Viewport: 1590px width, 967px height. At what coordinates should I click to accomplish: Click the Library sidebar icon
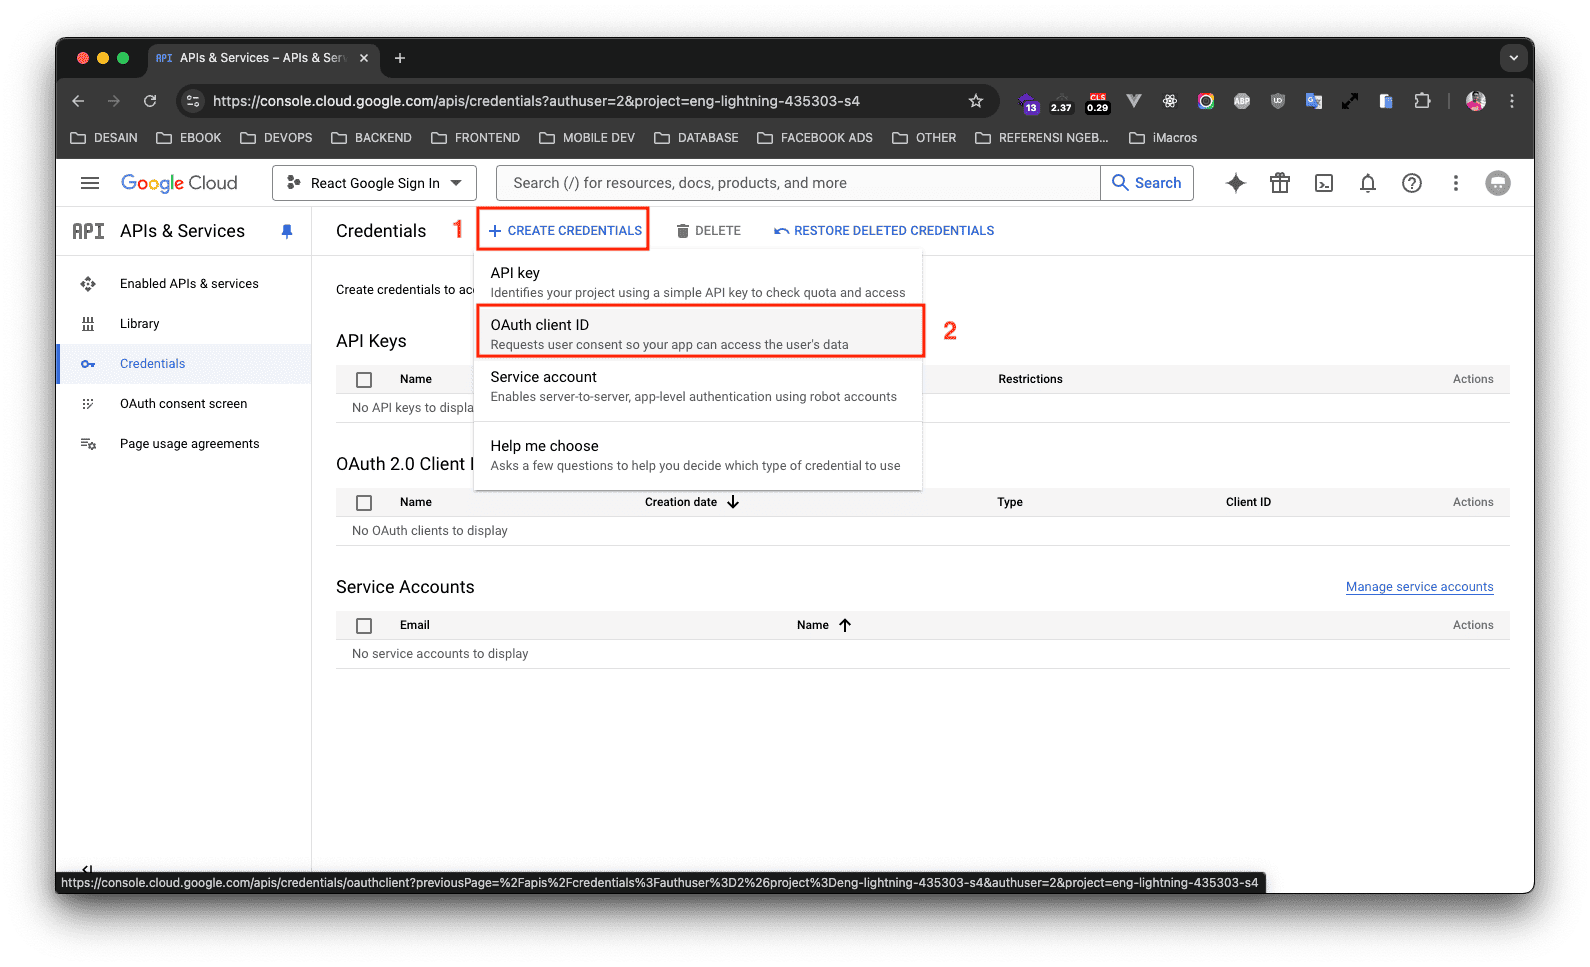(x=88, y=324)
